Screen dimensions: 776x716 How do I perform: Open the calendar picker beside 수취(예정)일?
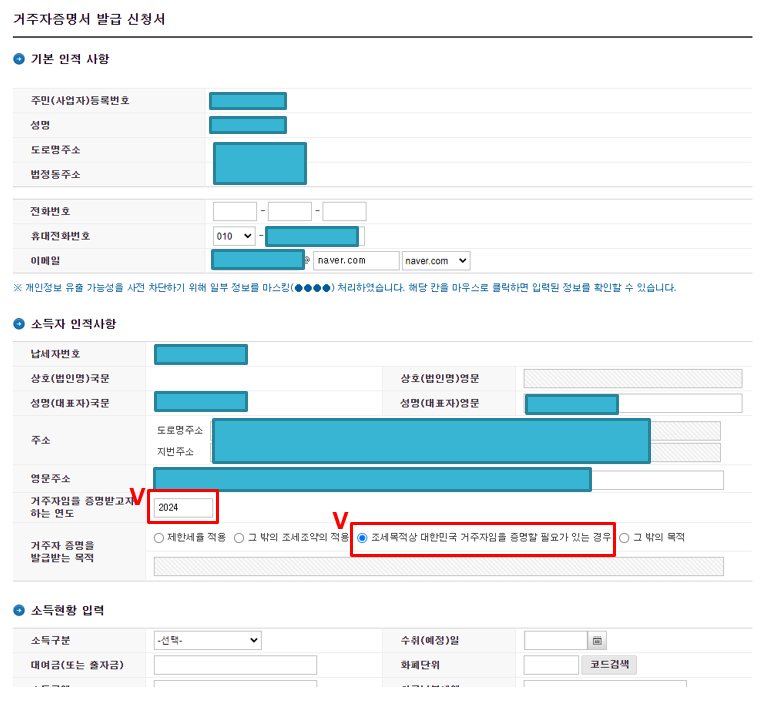pos(597,641)
